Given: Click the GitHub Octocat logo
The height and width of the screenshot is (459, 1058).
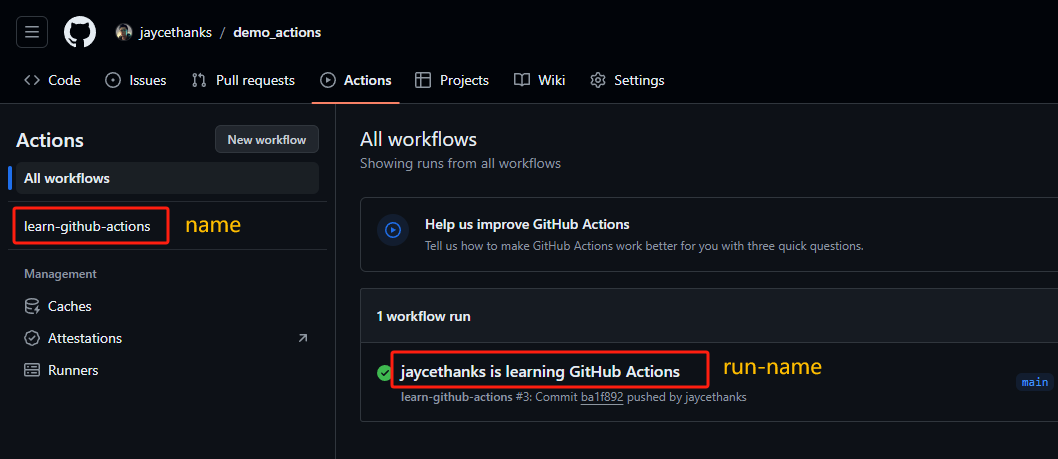Looking at the screenshot, I should click(80, 32).
